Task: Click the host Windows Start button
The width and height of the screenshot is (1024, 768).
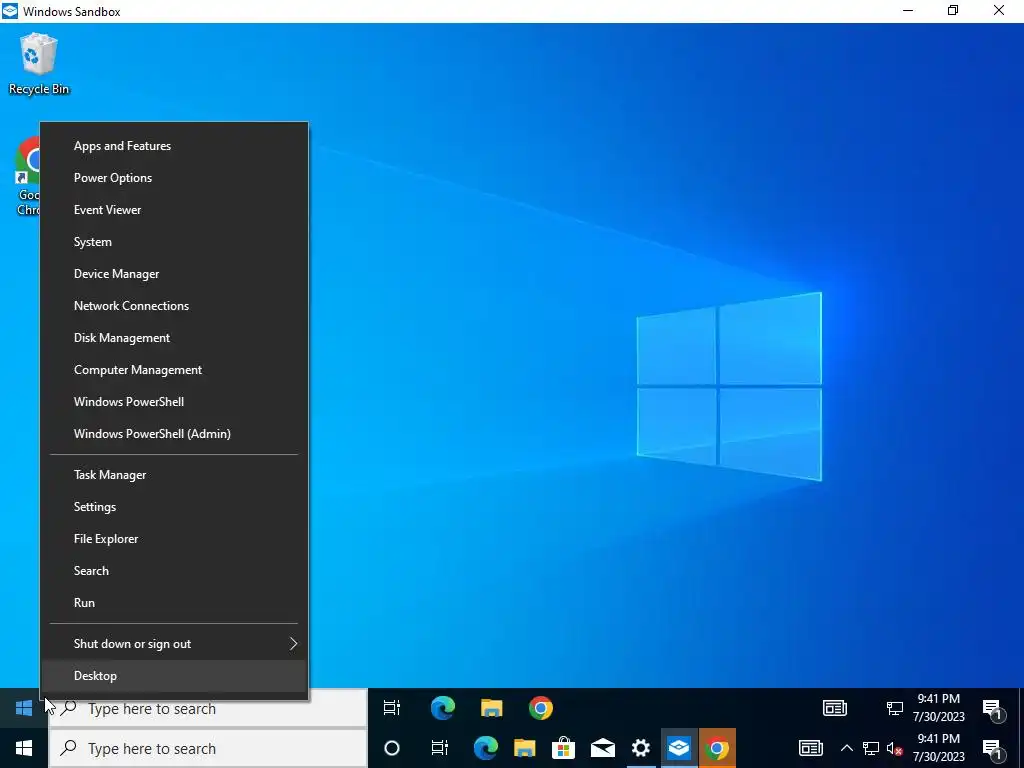Action: pyautogui.click(x=24, y=748)
